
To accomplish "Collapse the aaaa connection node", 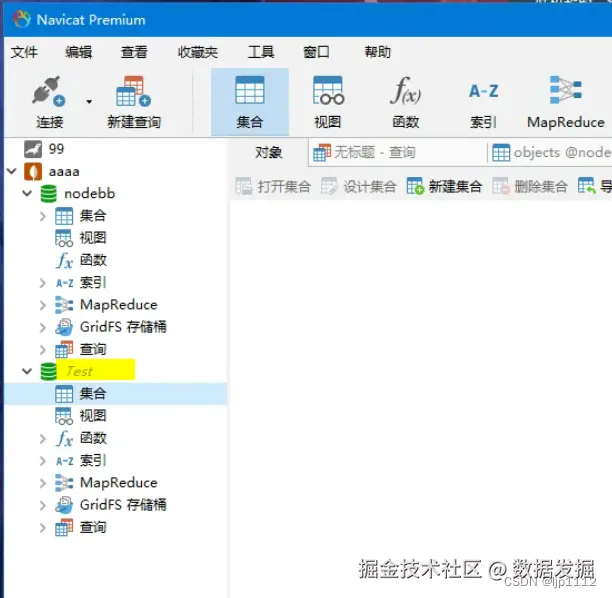I will (12, 171).
